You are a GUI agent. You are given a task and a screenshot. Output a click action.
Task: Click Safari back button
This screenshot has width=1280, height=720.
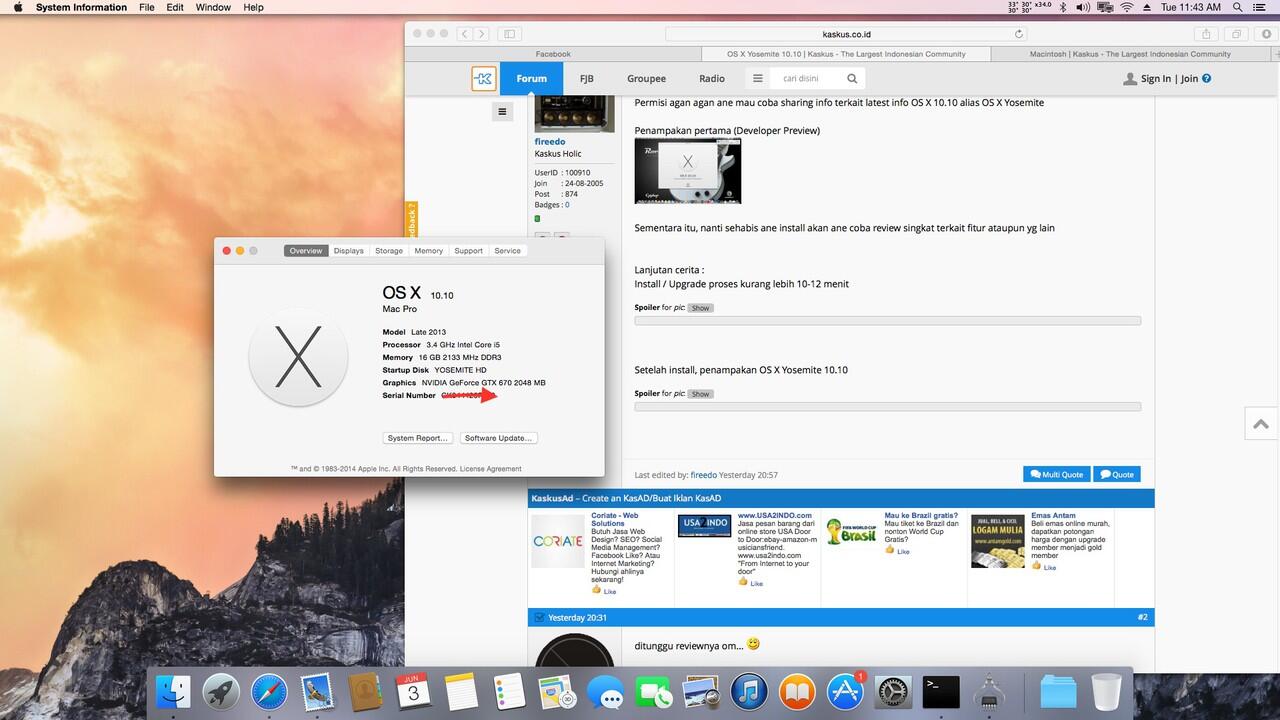click(465, 34)
